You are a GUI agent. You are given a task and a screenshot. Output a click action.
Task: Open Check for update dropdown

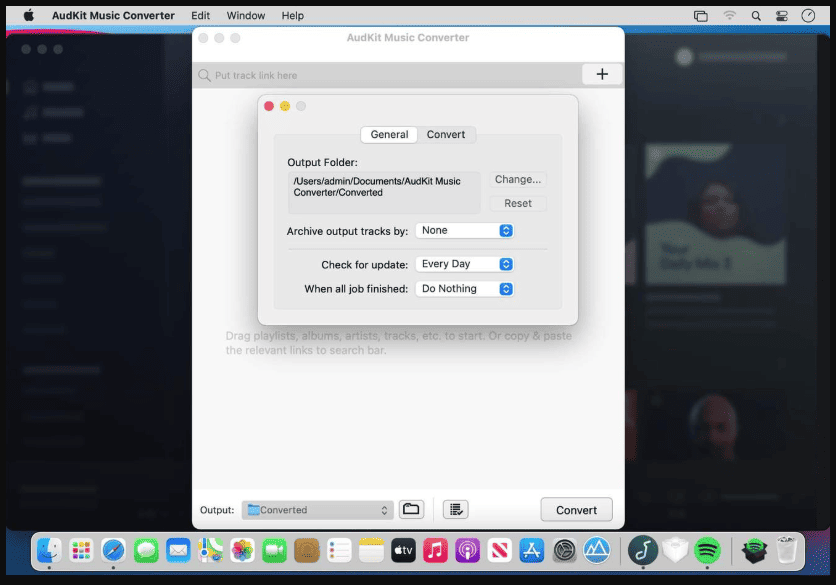pos(464,264)
